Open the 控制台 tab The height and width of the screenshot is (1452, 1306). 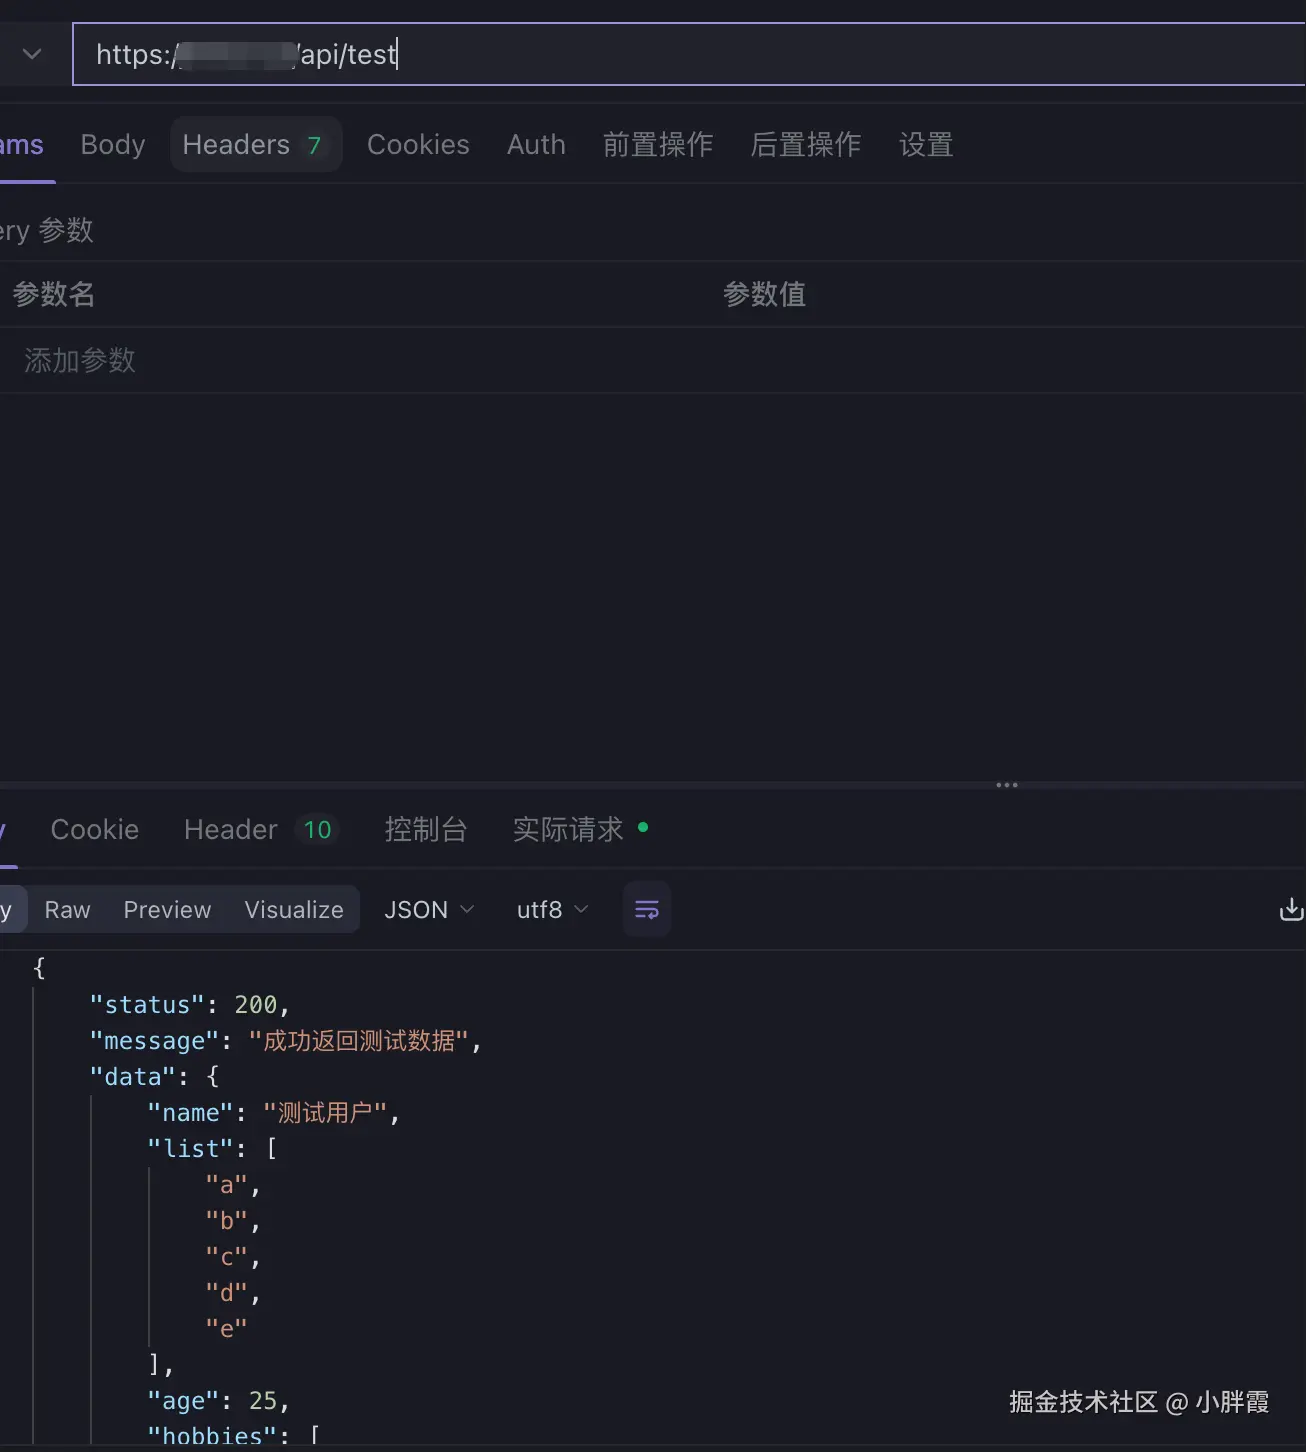coord(426,830)
